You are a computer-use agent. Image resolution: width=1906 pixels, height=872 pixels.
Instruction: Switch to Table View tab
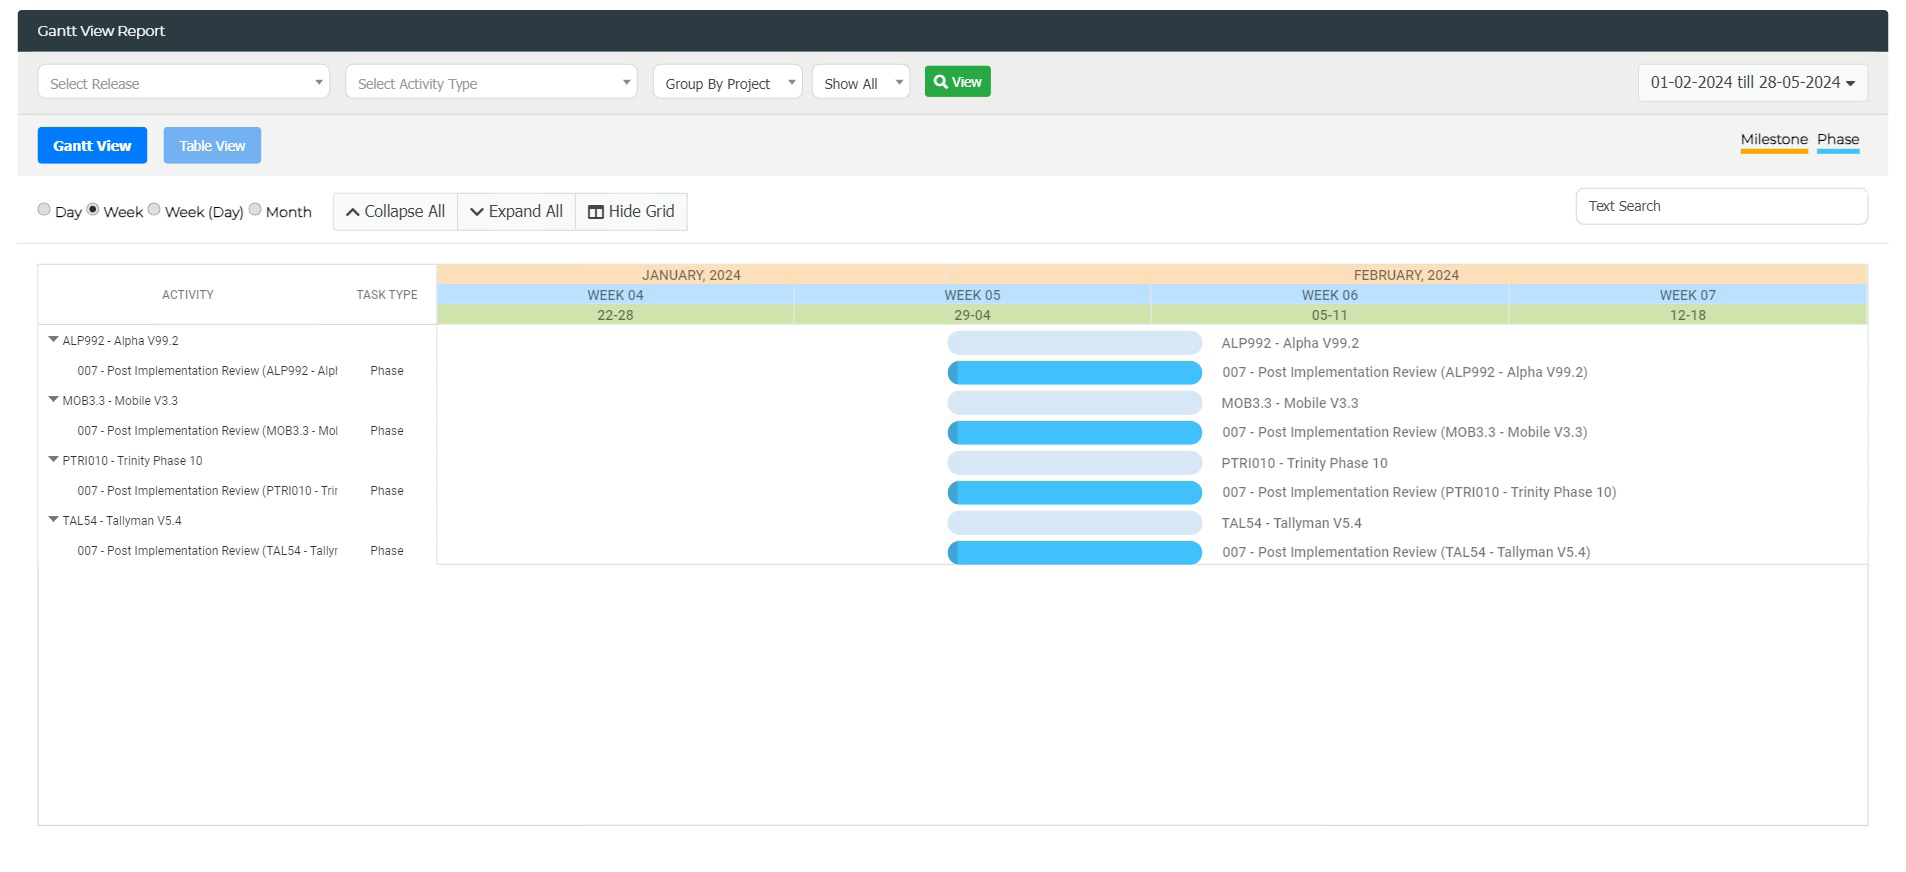point(212,145)
